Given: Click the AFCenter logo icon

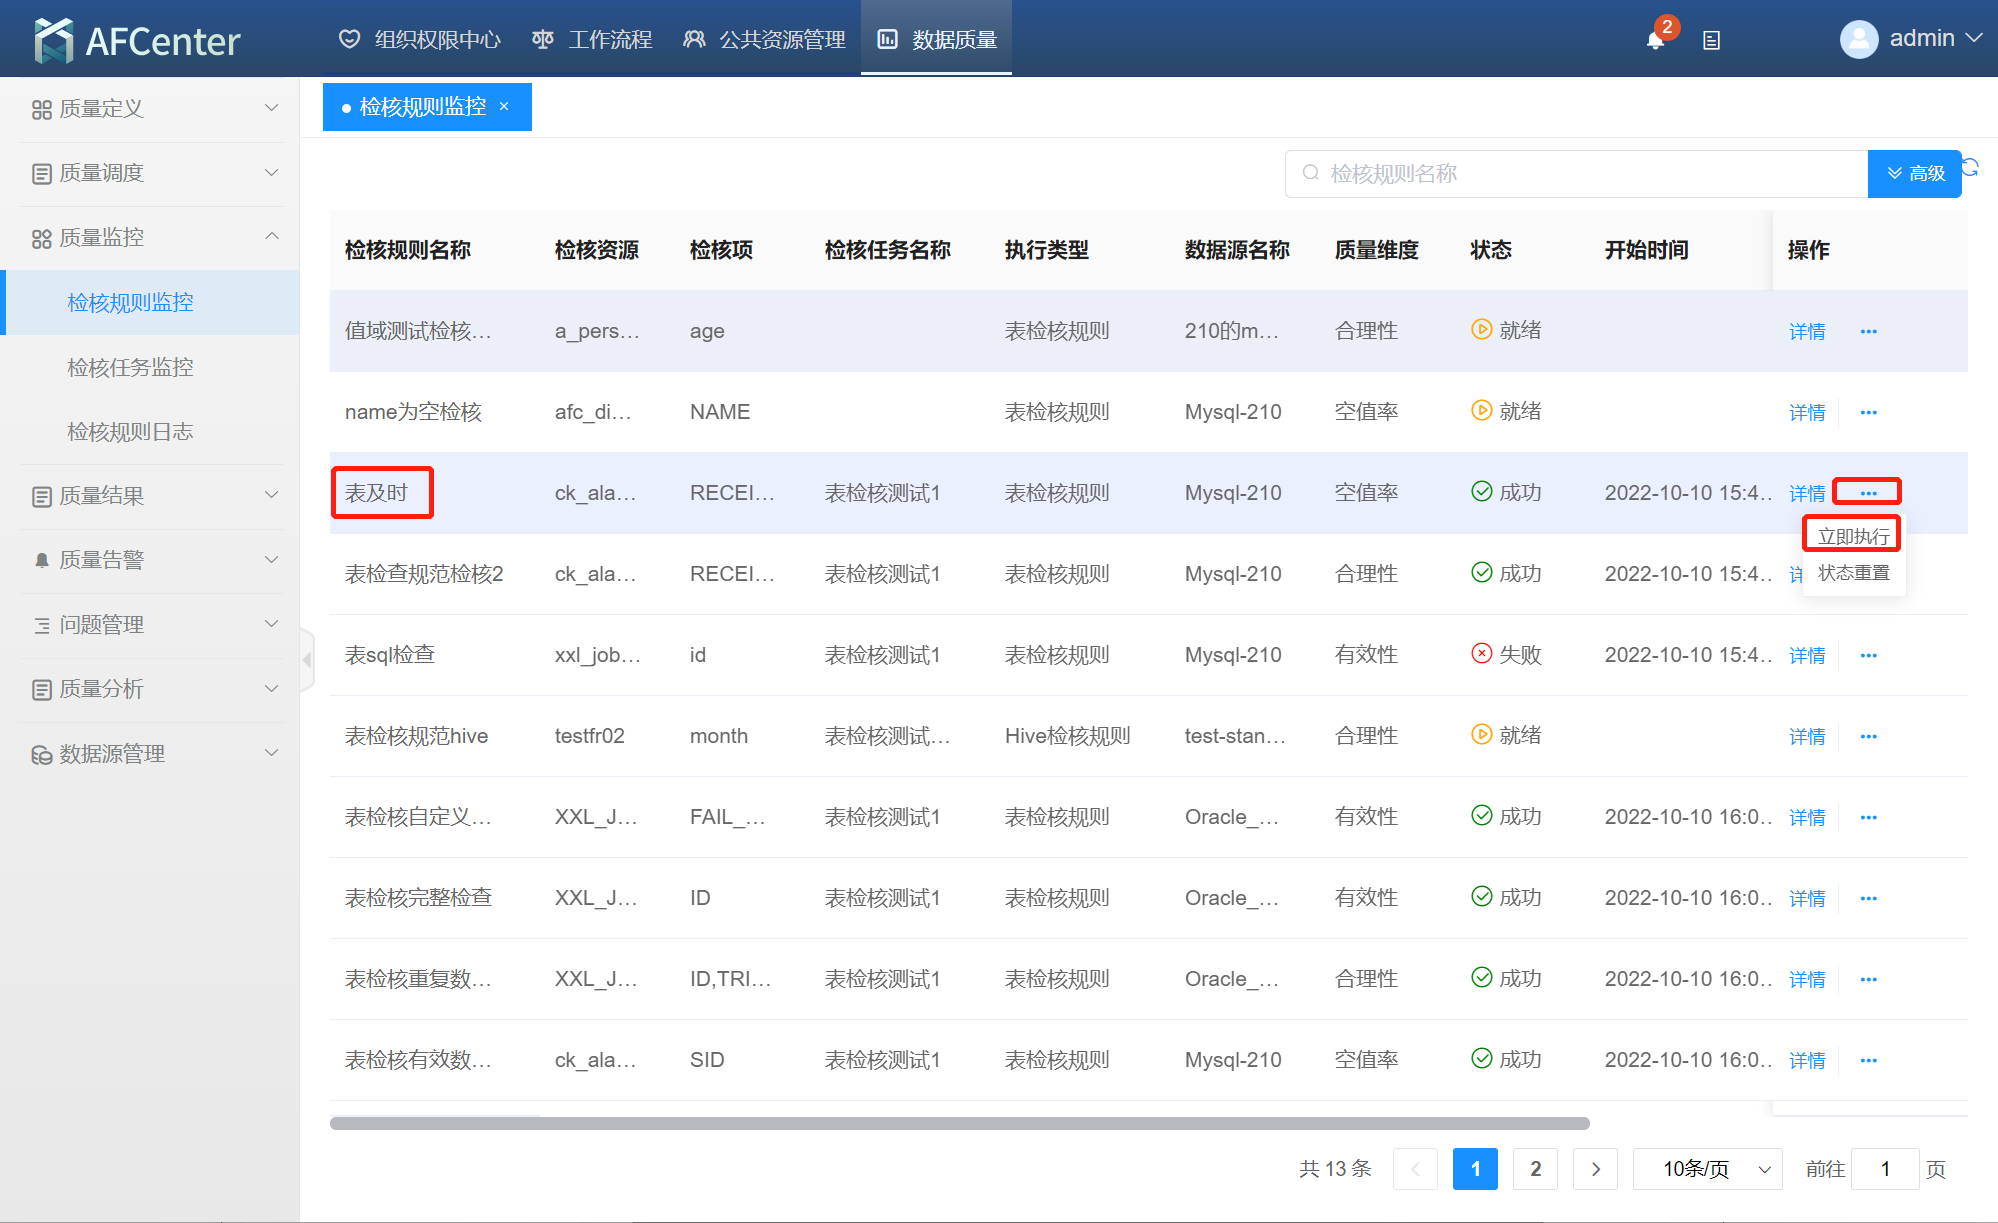Looking at the screenshot, I should (x=54, y=40).
